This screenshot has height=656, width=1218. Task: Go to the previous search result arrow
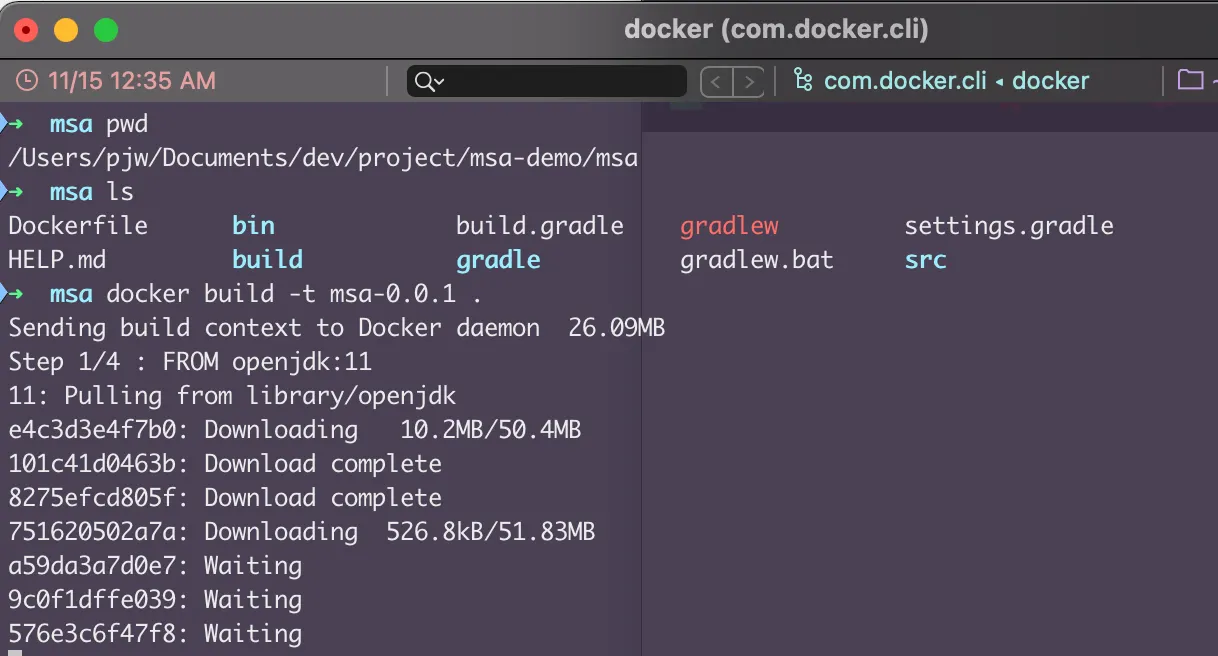point(716,82)
